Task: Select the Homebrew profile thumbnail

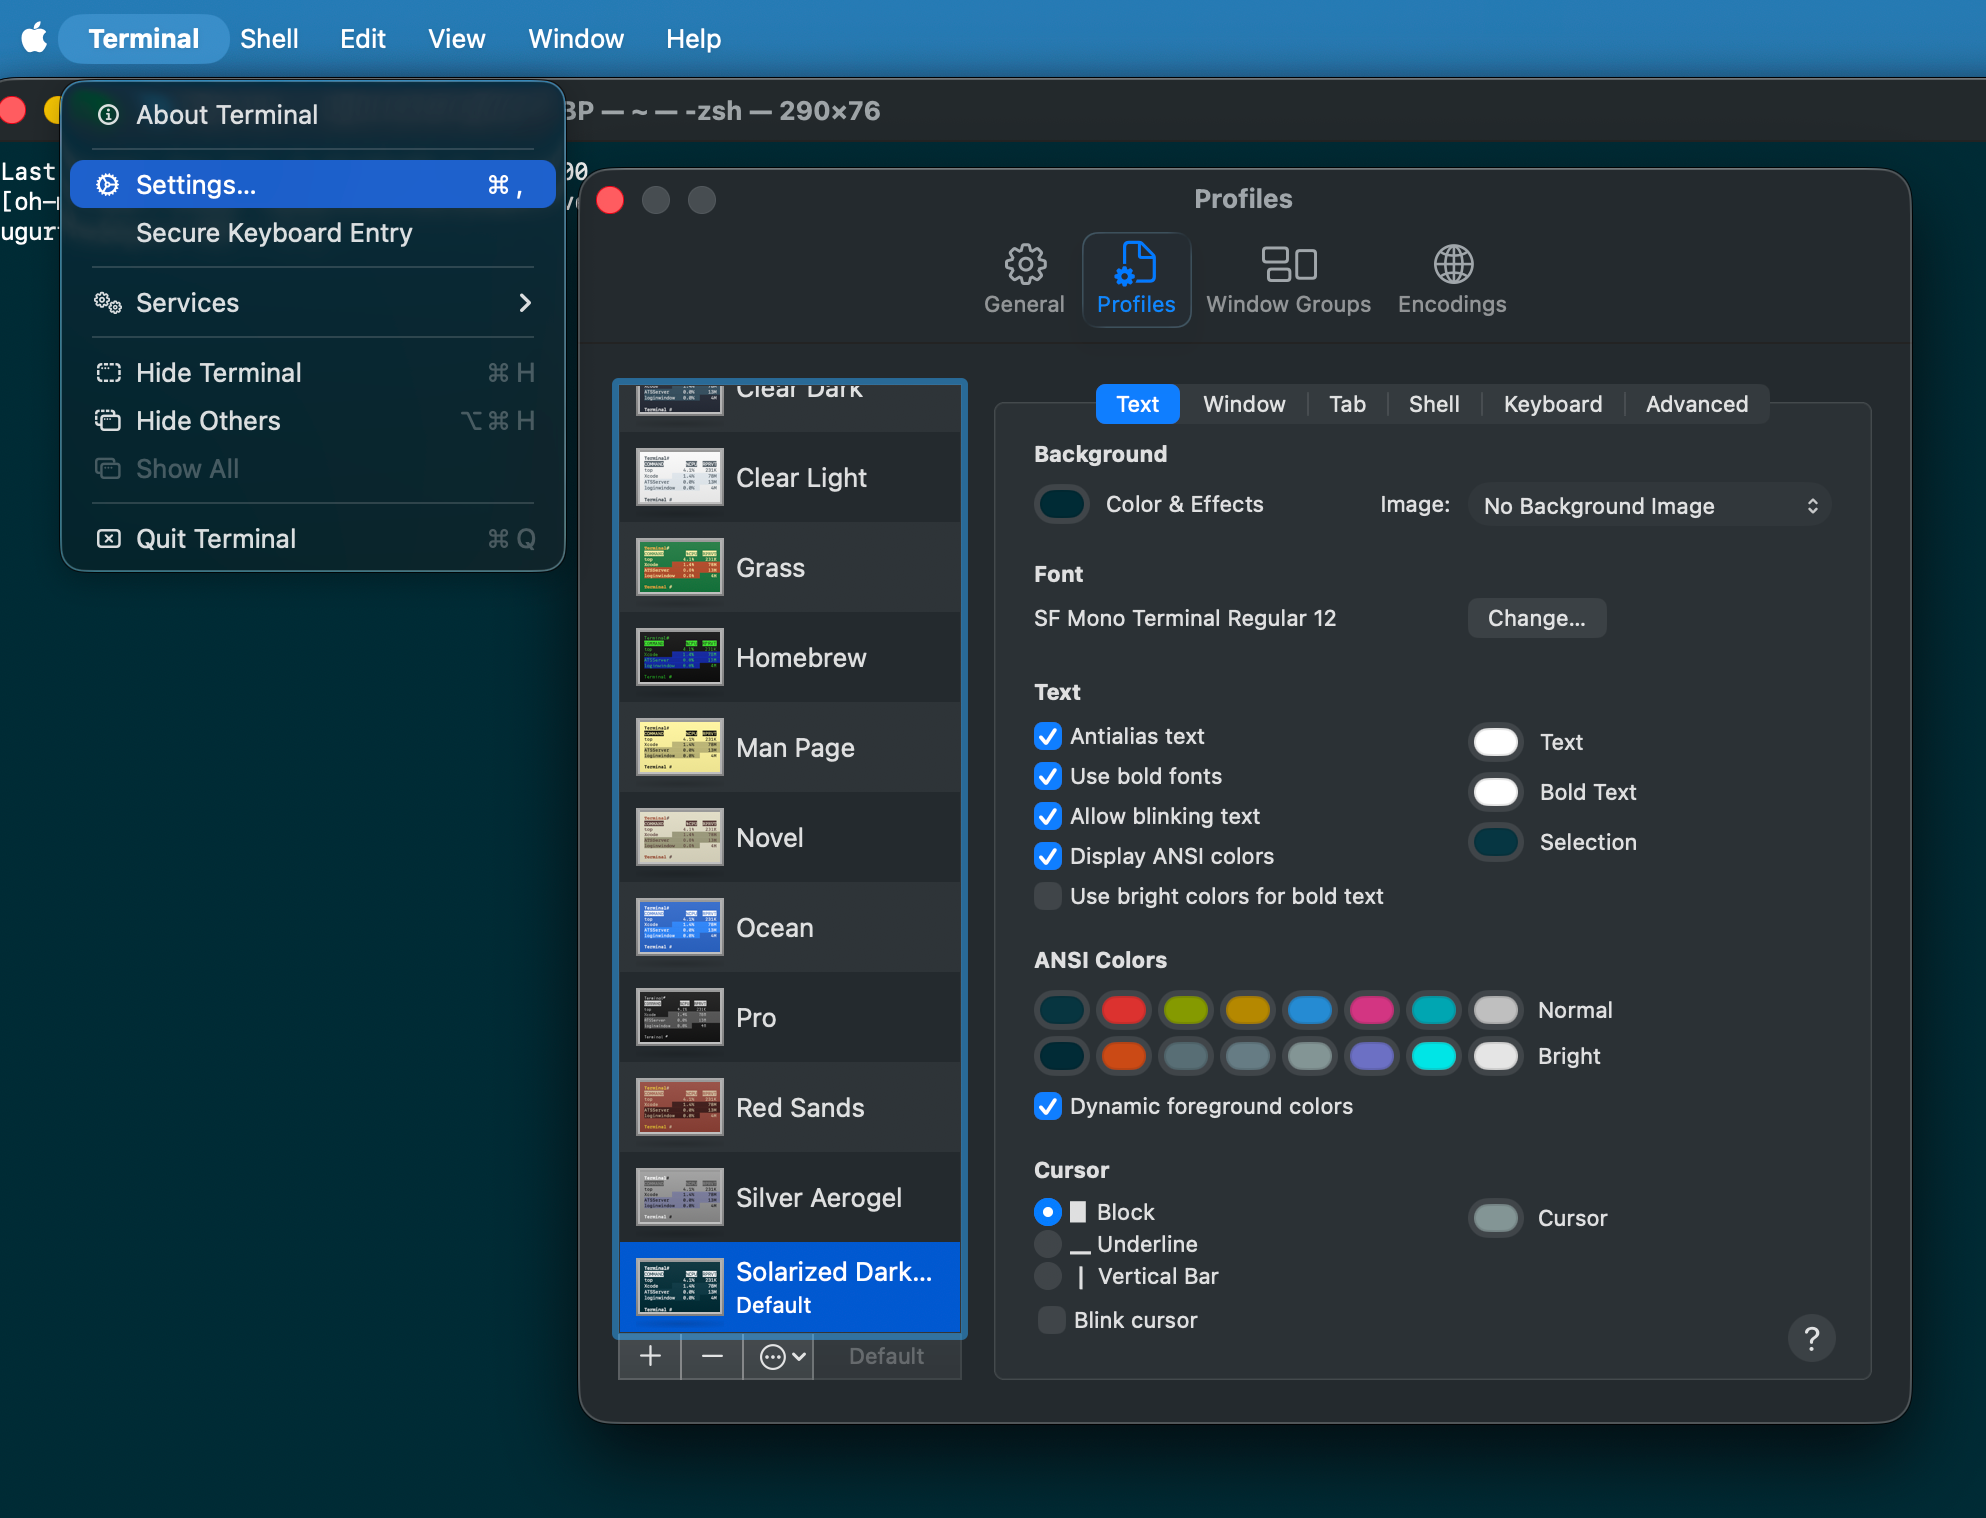Action: pos(680,657)
